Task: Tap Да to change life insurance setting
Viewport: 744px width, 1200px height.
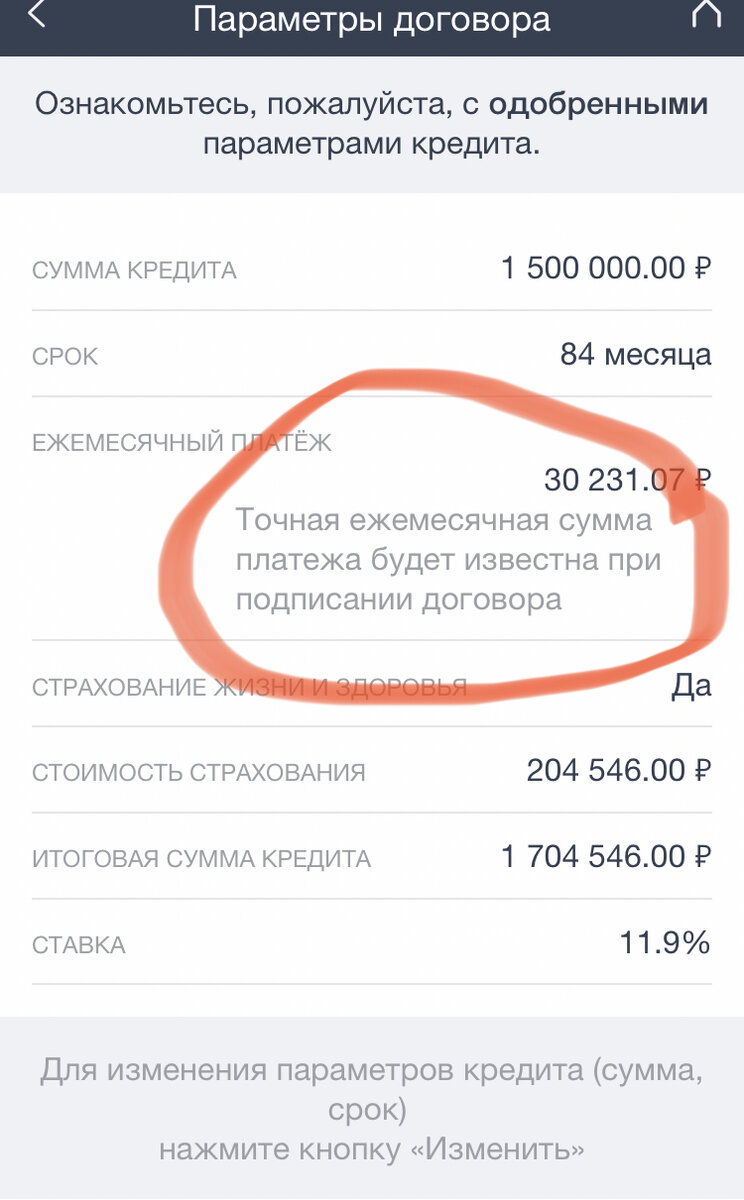Action: tap(694, 684)
